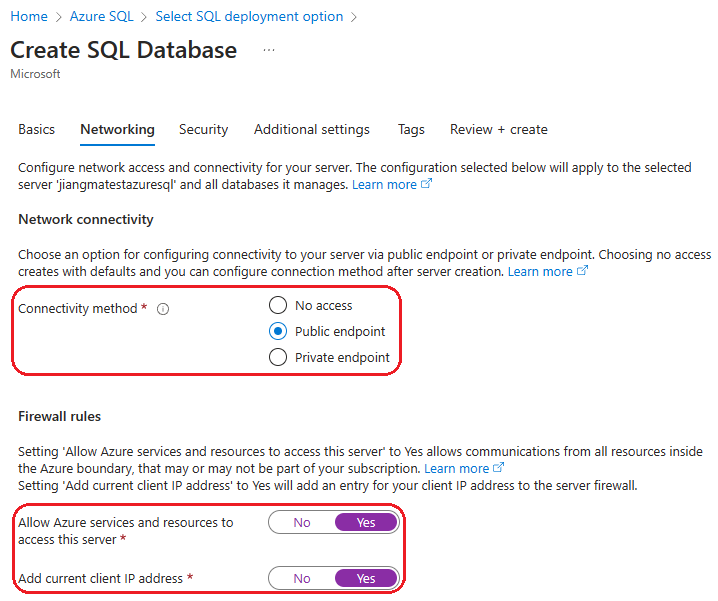Switch to the Basics tab
The image size is (718, 601).
[x=37, y=129]
